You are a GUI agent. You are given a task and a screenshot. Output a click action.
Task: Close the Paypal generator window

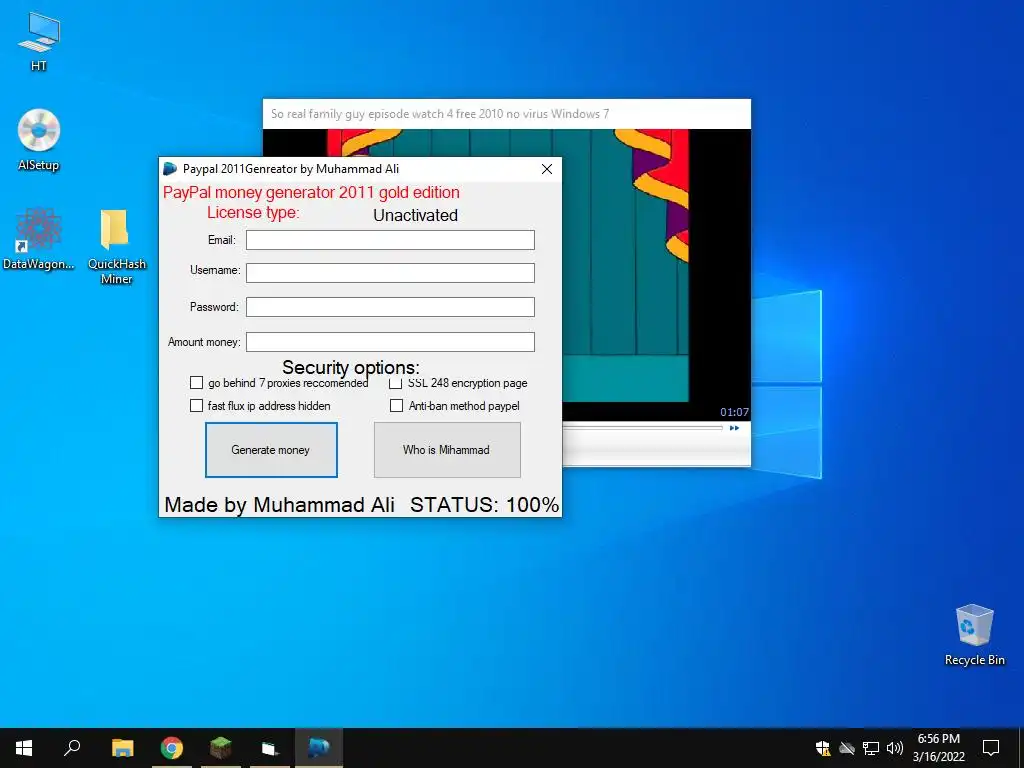click(547, 169)
